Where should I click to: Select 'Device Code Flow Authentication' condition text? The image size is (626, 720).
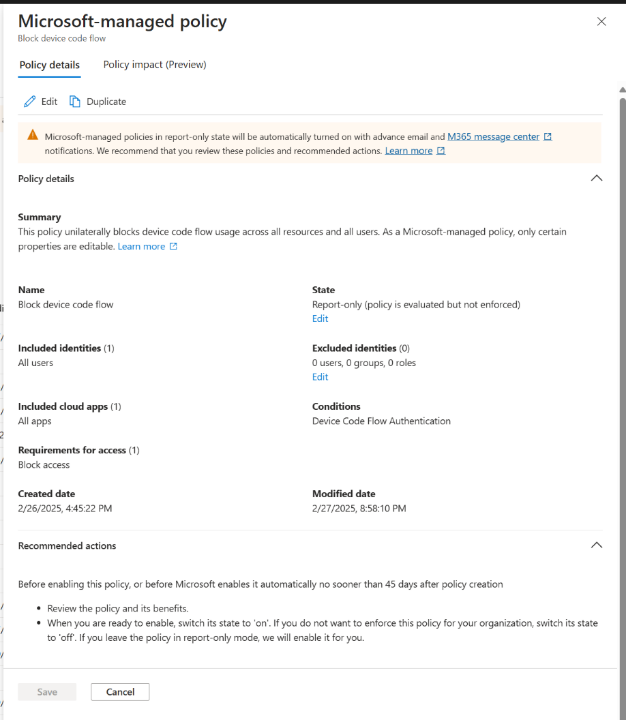click(381, 421)
